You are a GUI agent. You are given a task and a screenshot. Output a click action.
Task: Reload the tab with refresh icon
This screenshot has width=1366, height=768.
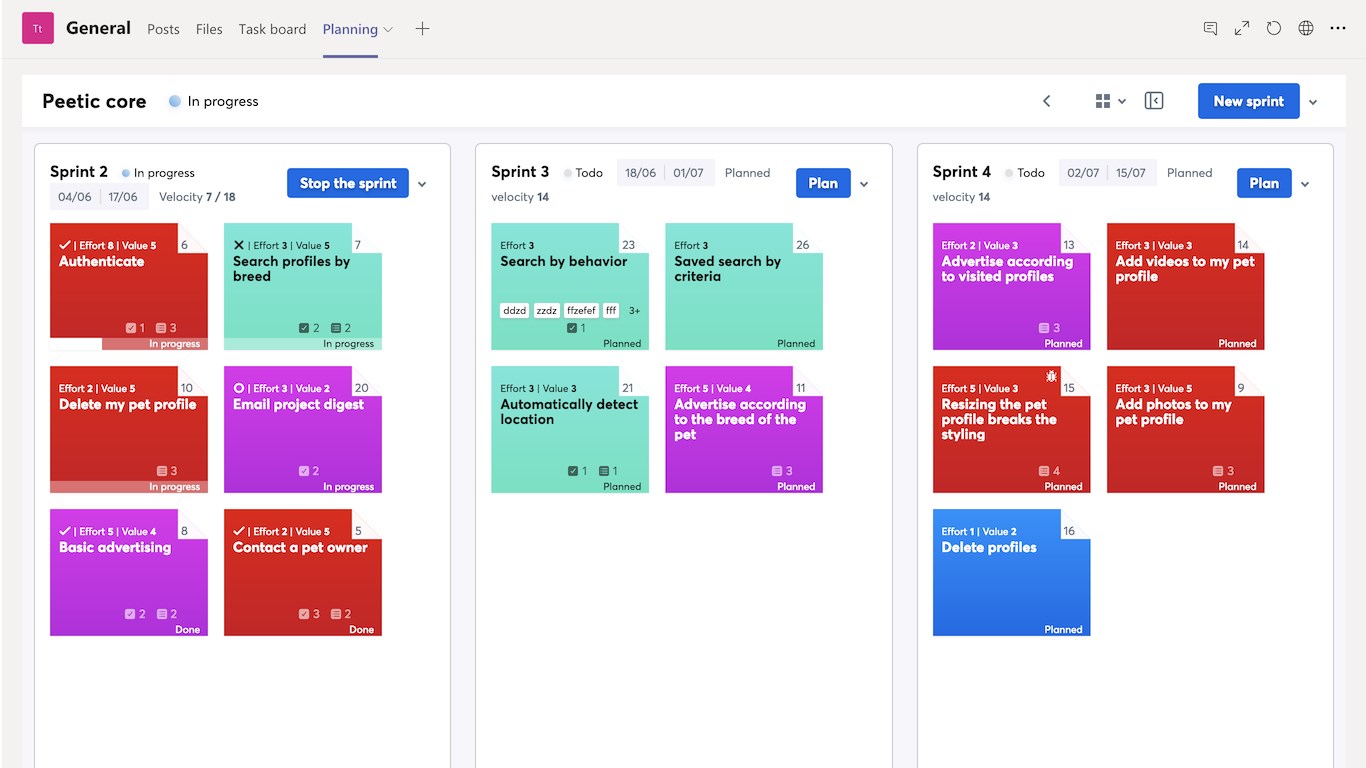pyautogui.click(x=1274, y=29)
